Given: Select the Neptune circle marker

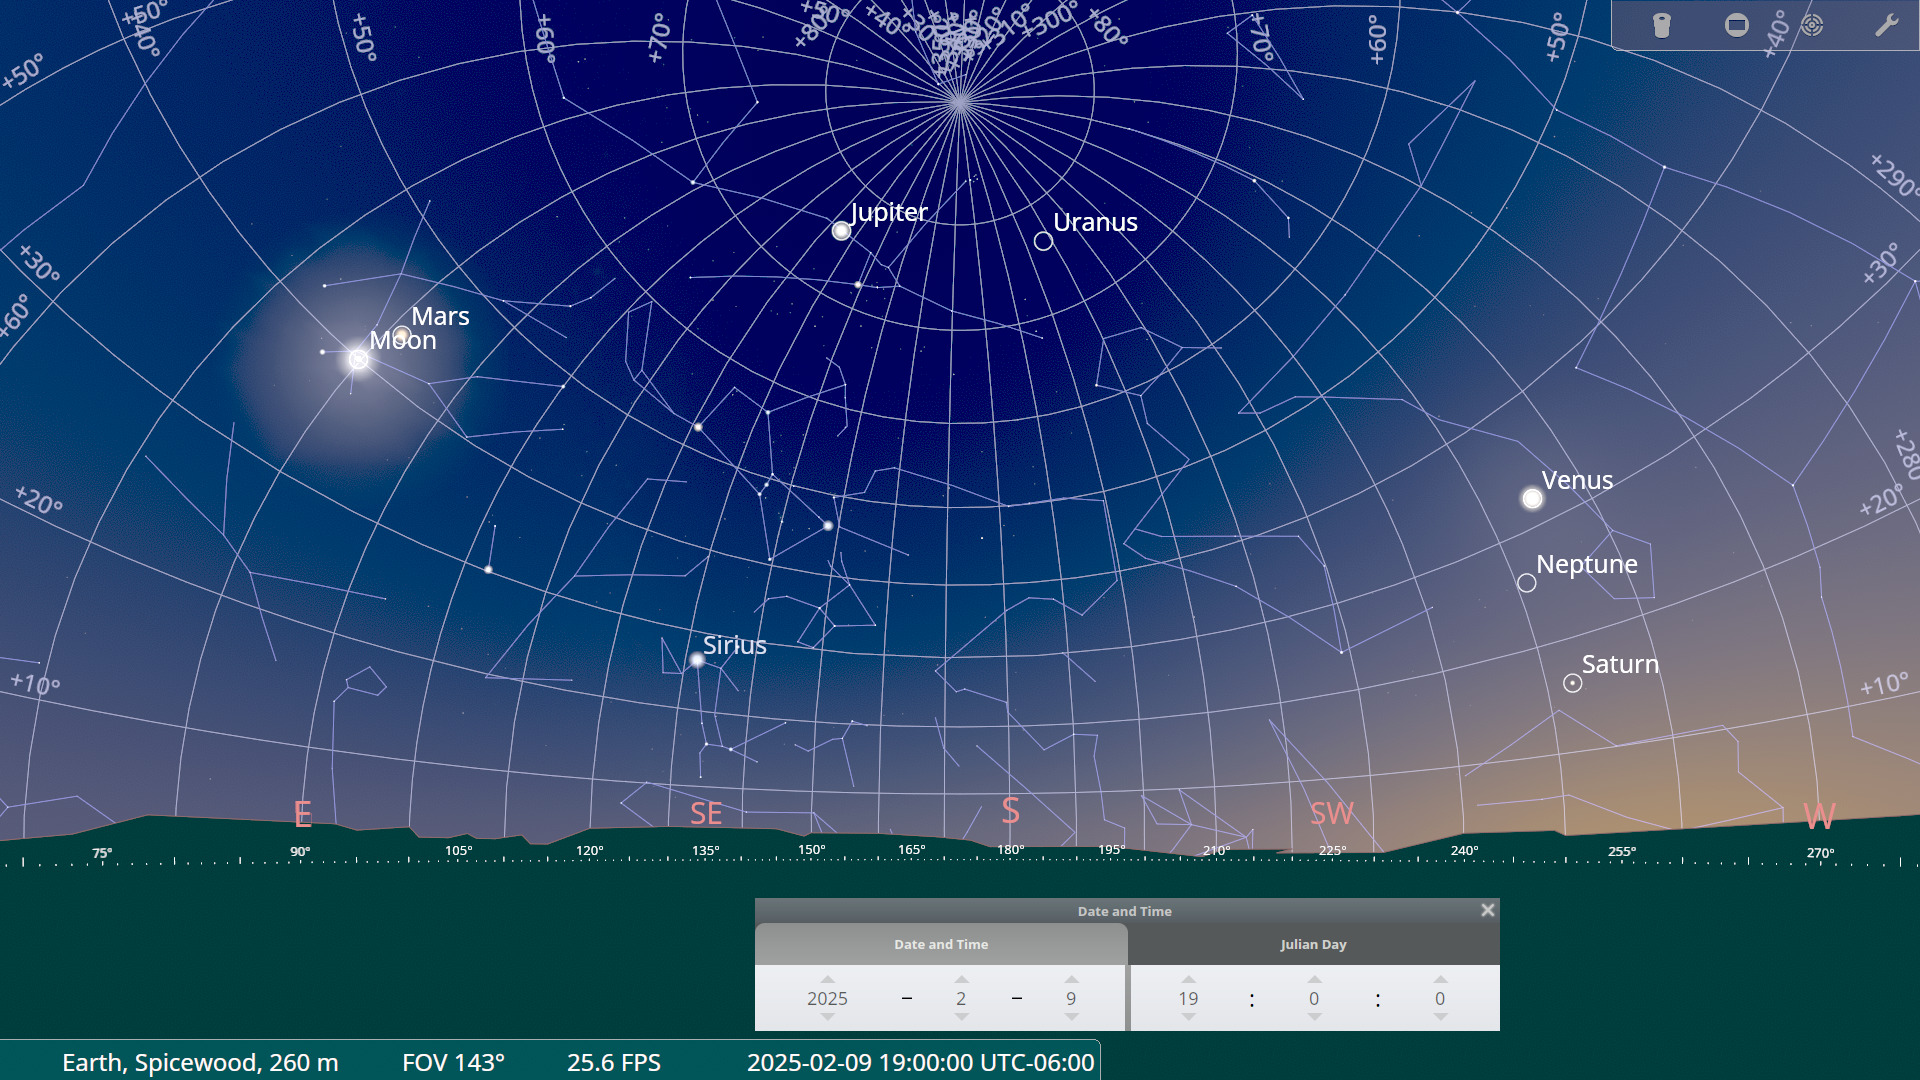Looking at the screenshot, I should coord(1526,583).
